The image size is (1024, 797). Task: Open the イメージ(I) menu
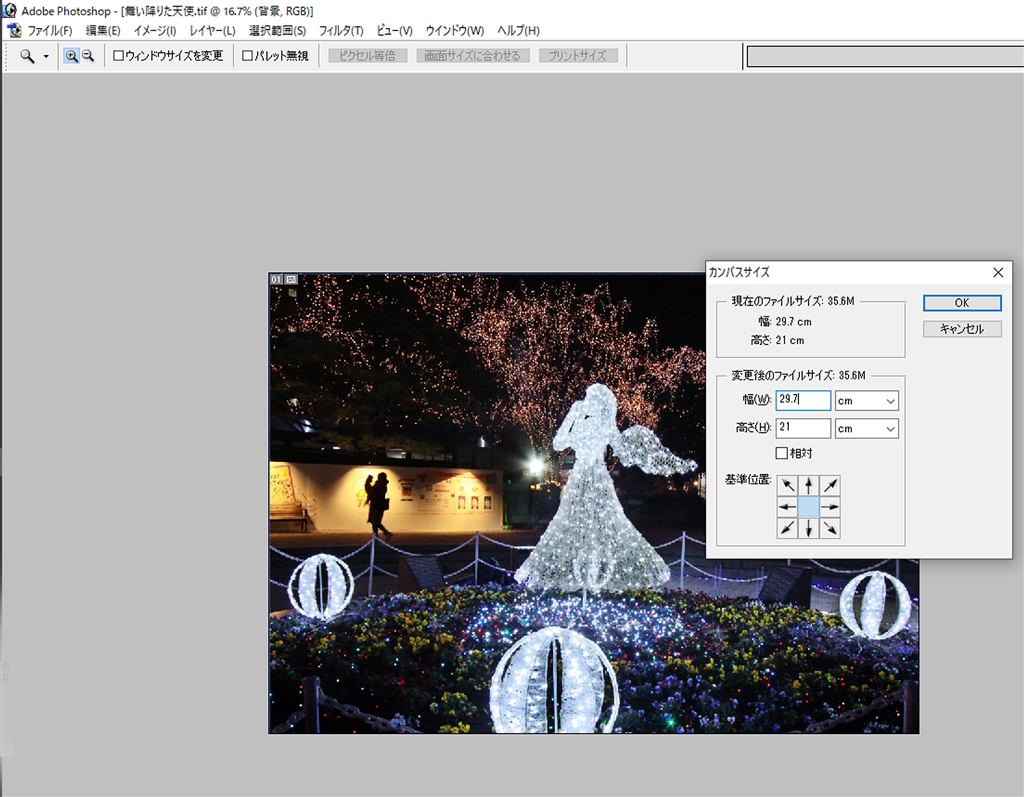[155, 31]
